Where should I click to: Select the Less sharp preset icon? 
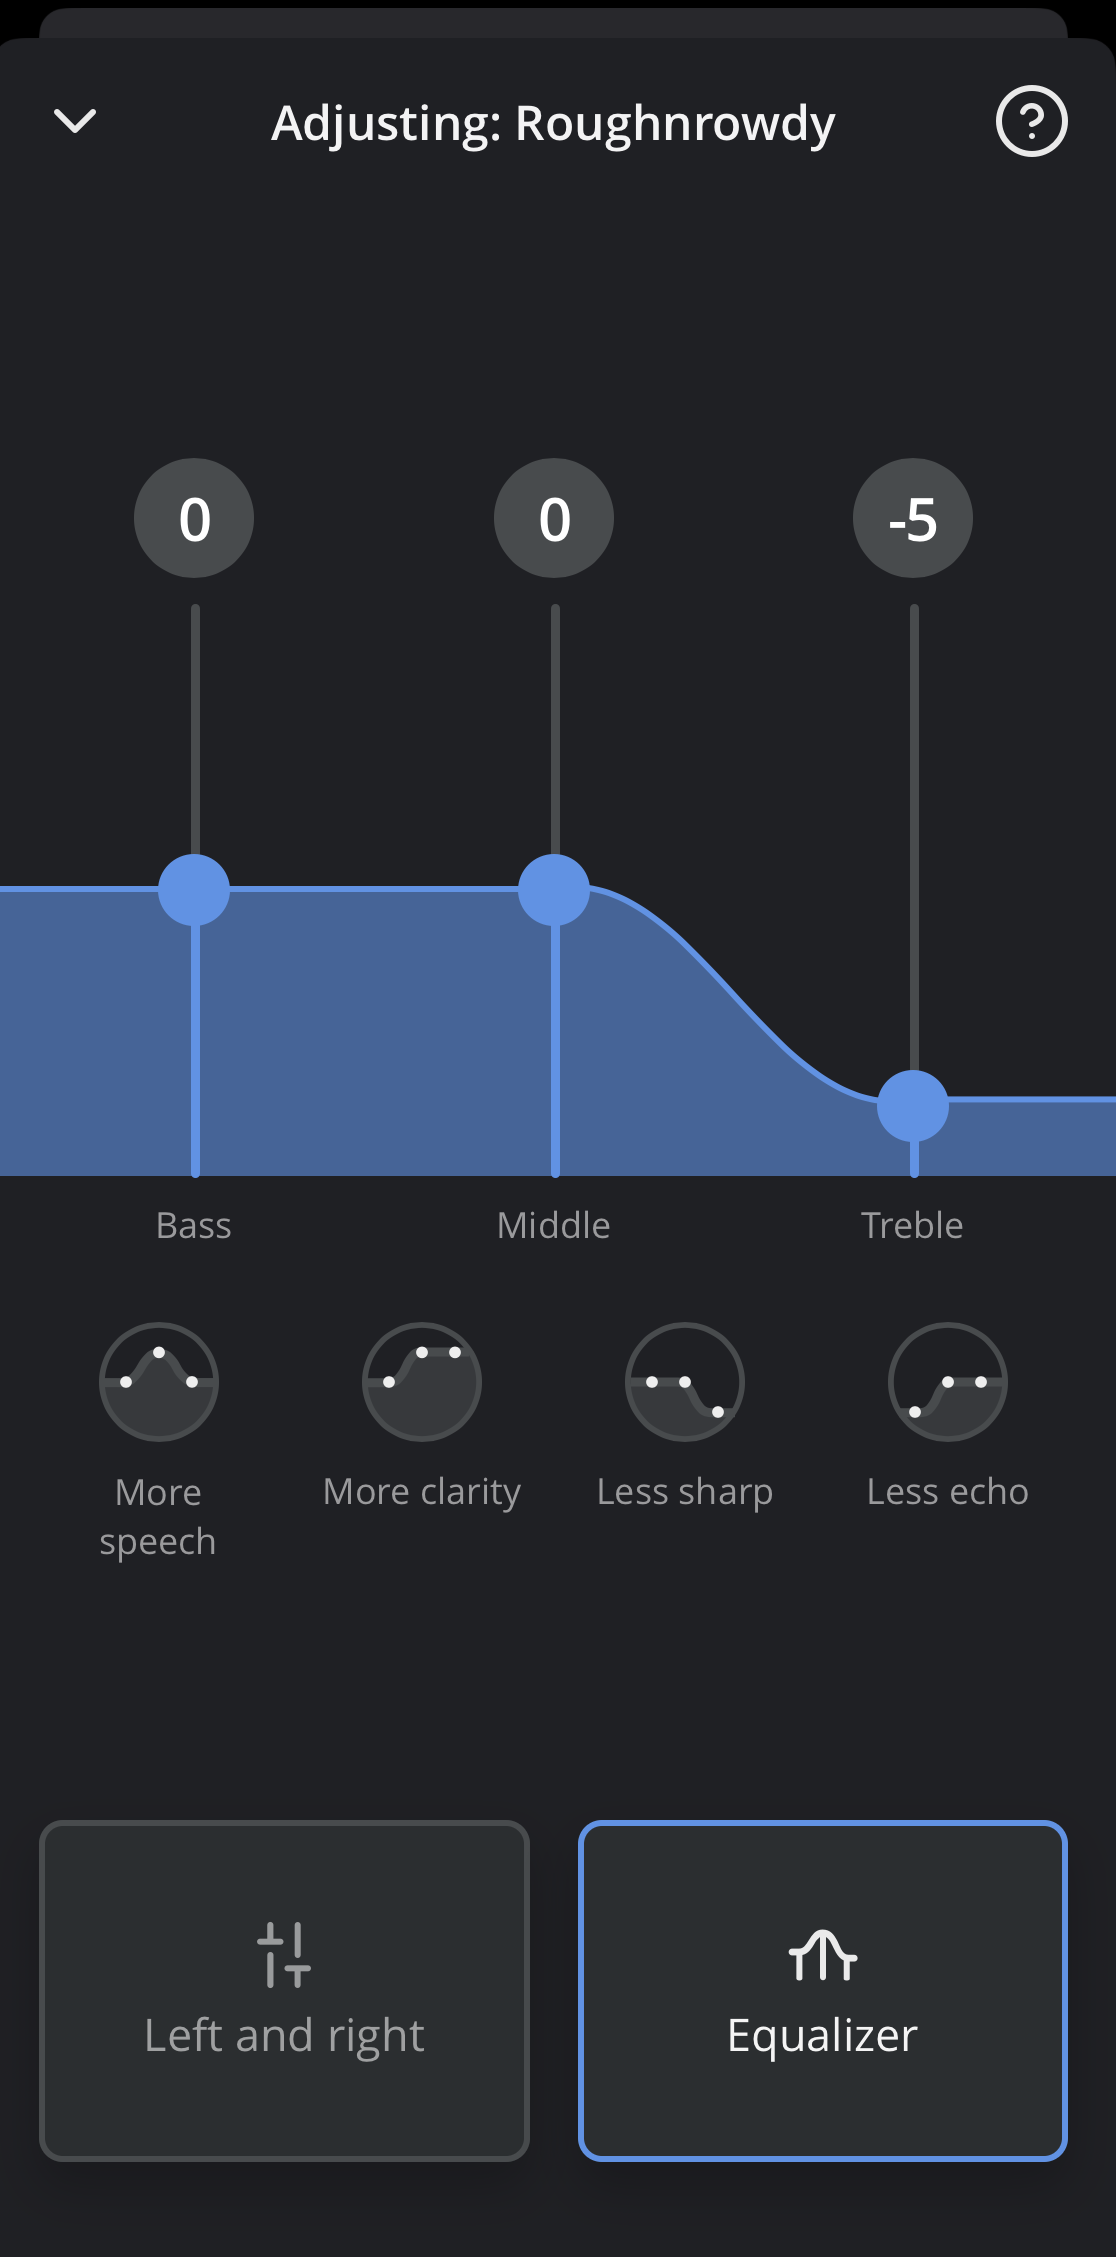685,1382
